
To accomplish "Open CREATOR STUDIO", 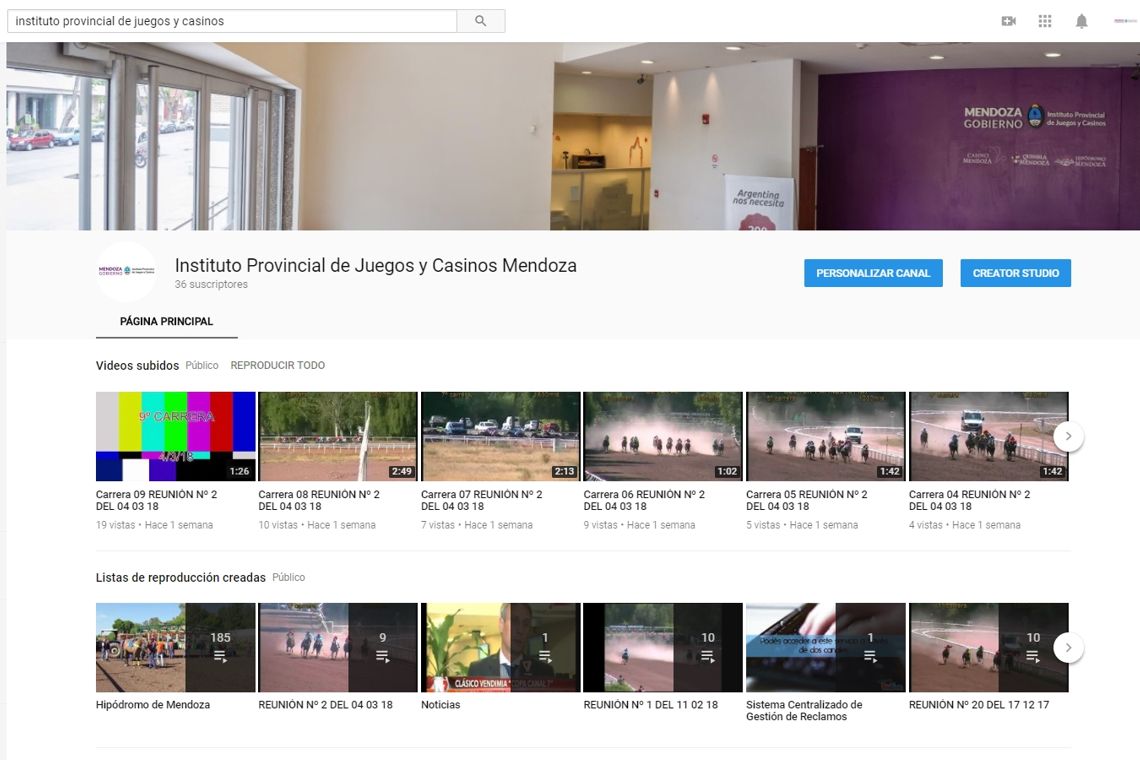I will point(1016,273).
